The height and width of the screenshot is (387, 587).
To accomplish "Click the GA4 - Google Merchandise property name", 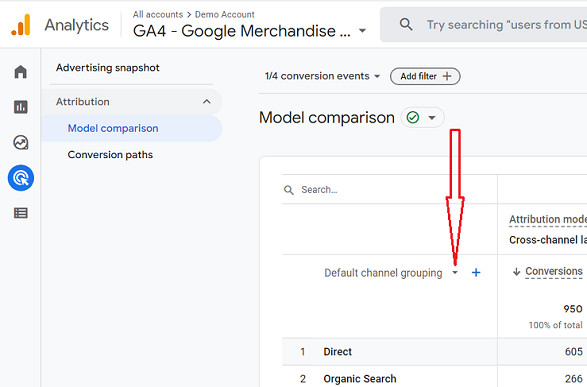I will tap(242, 31).
